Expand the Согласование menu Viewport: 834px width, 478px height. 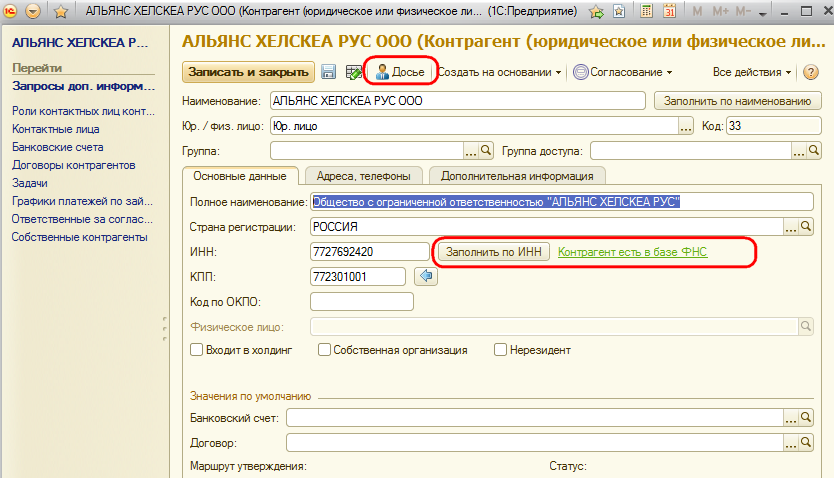(623, 72)
